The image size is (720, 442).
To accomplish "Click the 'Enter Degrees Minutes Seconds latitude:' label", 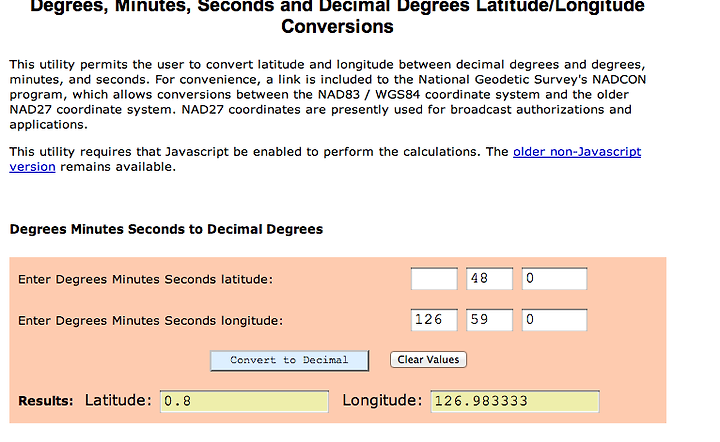I will (x=145, y=280).
